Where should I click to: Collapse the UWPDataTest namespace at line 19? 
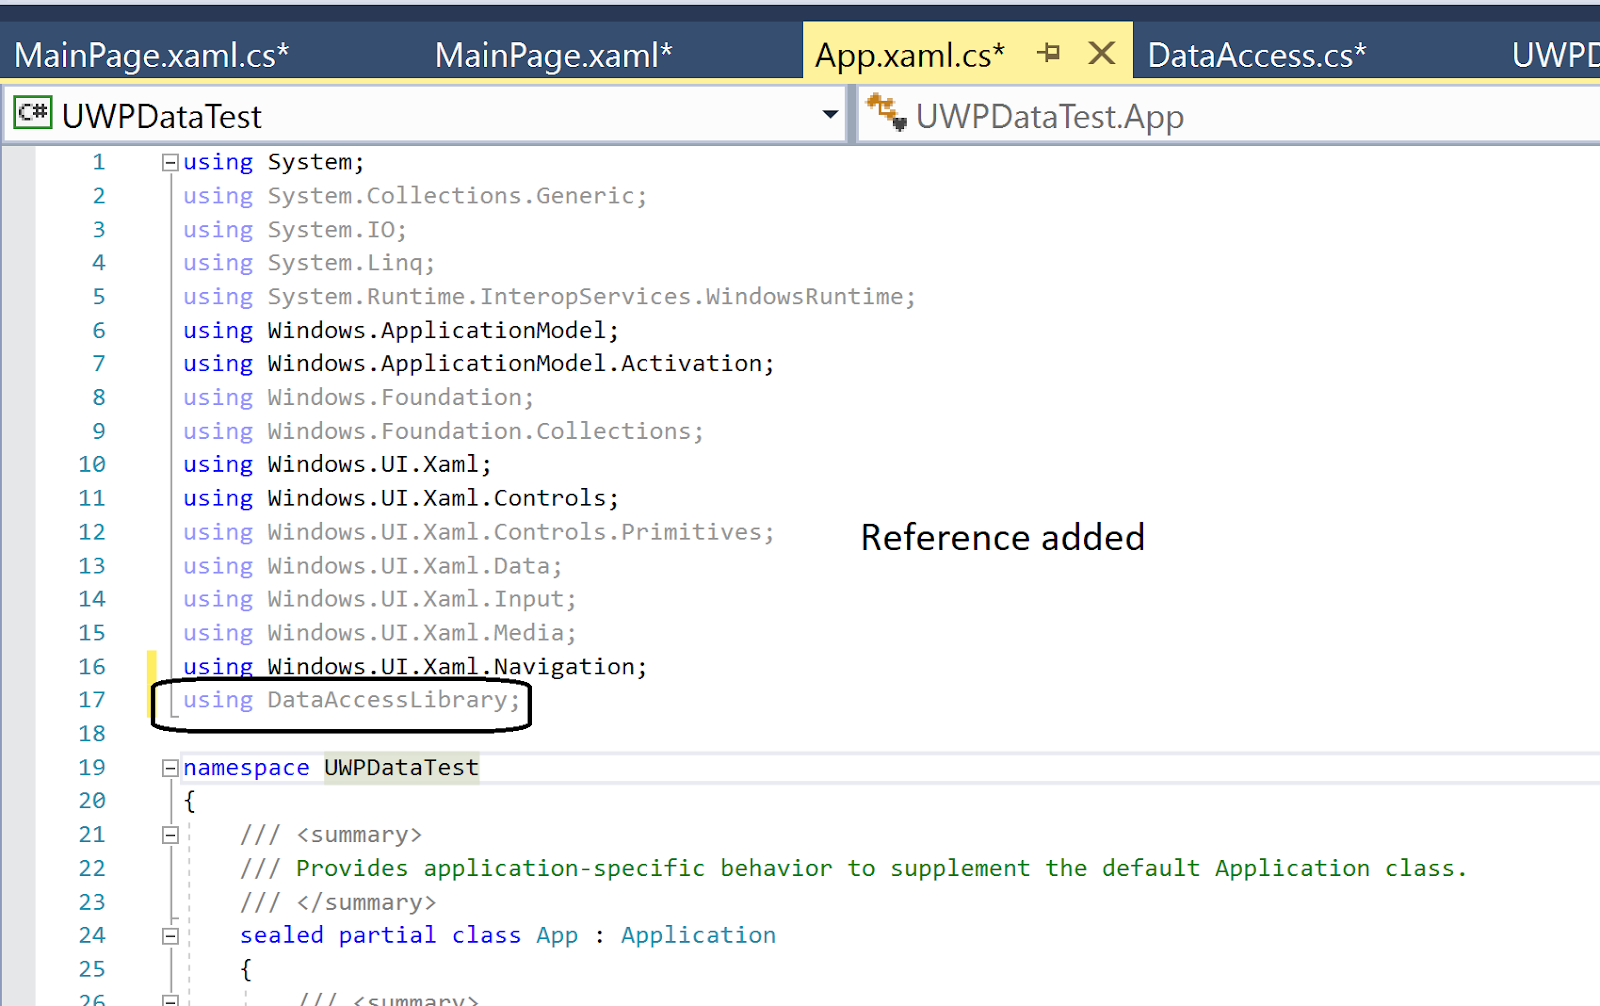coord(169,767)
